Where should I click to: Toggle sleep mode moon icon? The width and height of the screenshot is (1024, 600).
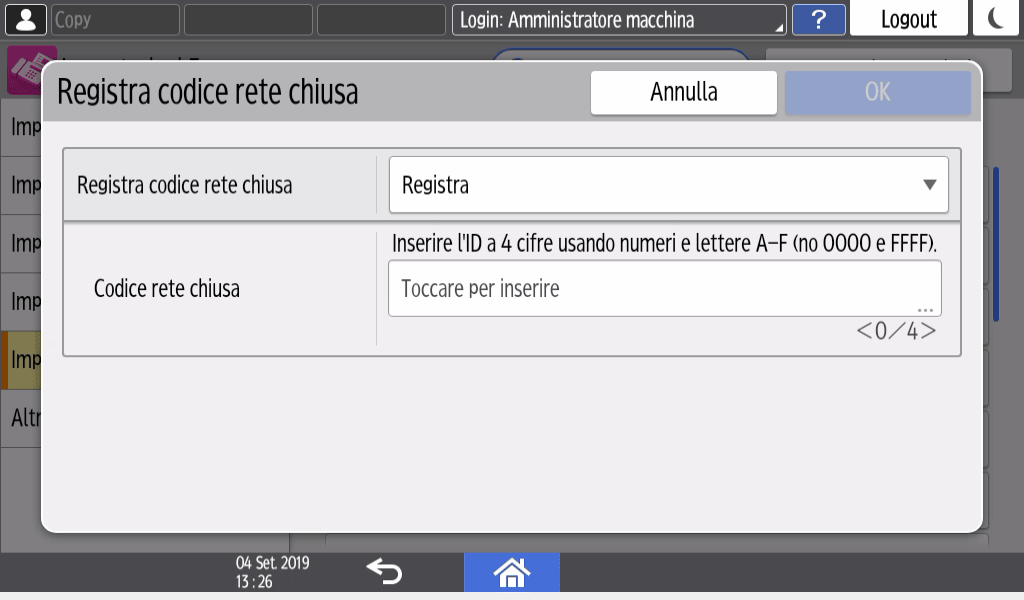(x=995, y=18)
